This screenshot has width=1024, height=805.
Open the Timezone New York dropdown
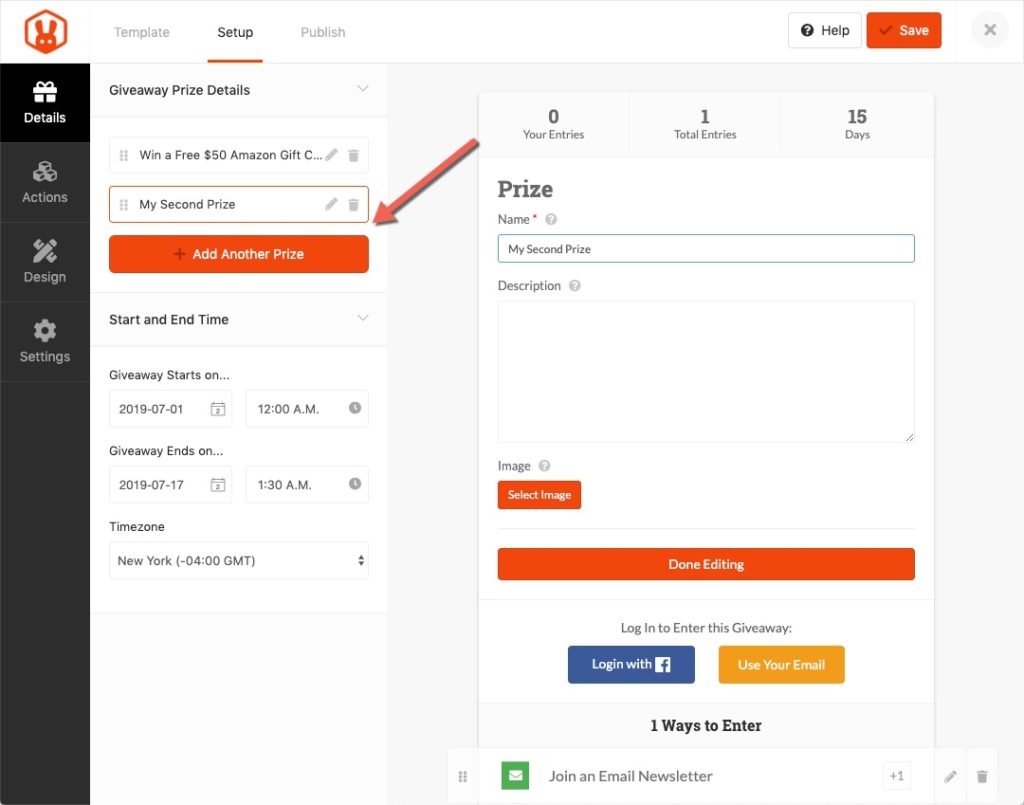239,561
